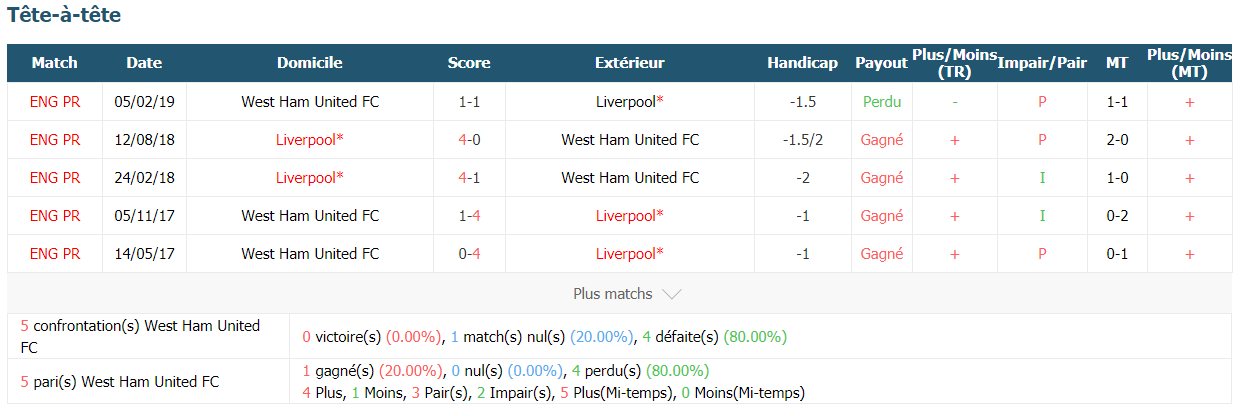Select the green I marker on 24/02/18 row

(1042, 178)
